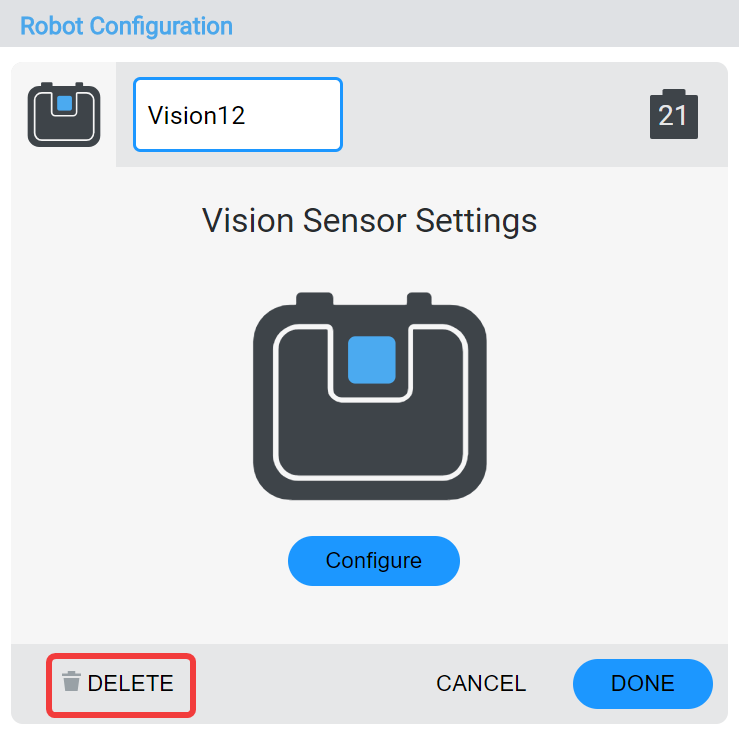Focus the Vision12 name text field

pyautogui.click(x=238, y=114)
